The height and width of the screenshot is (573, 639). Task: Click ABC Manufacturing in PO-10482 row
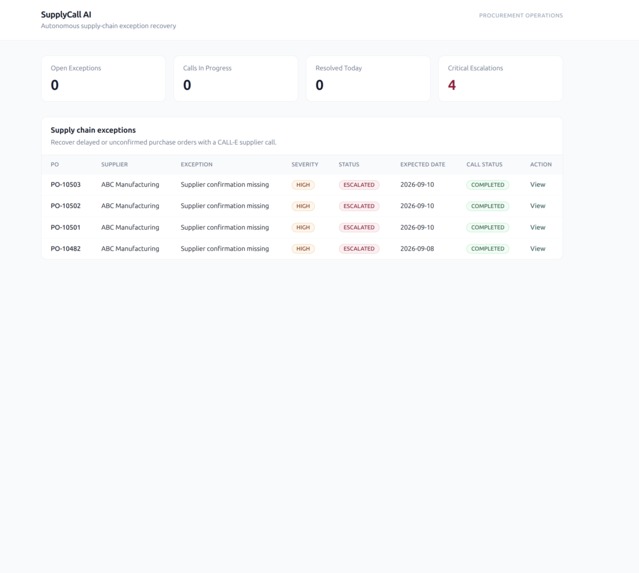pos(130,249)
